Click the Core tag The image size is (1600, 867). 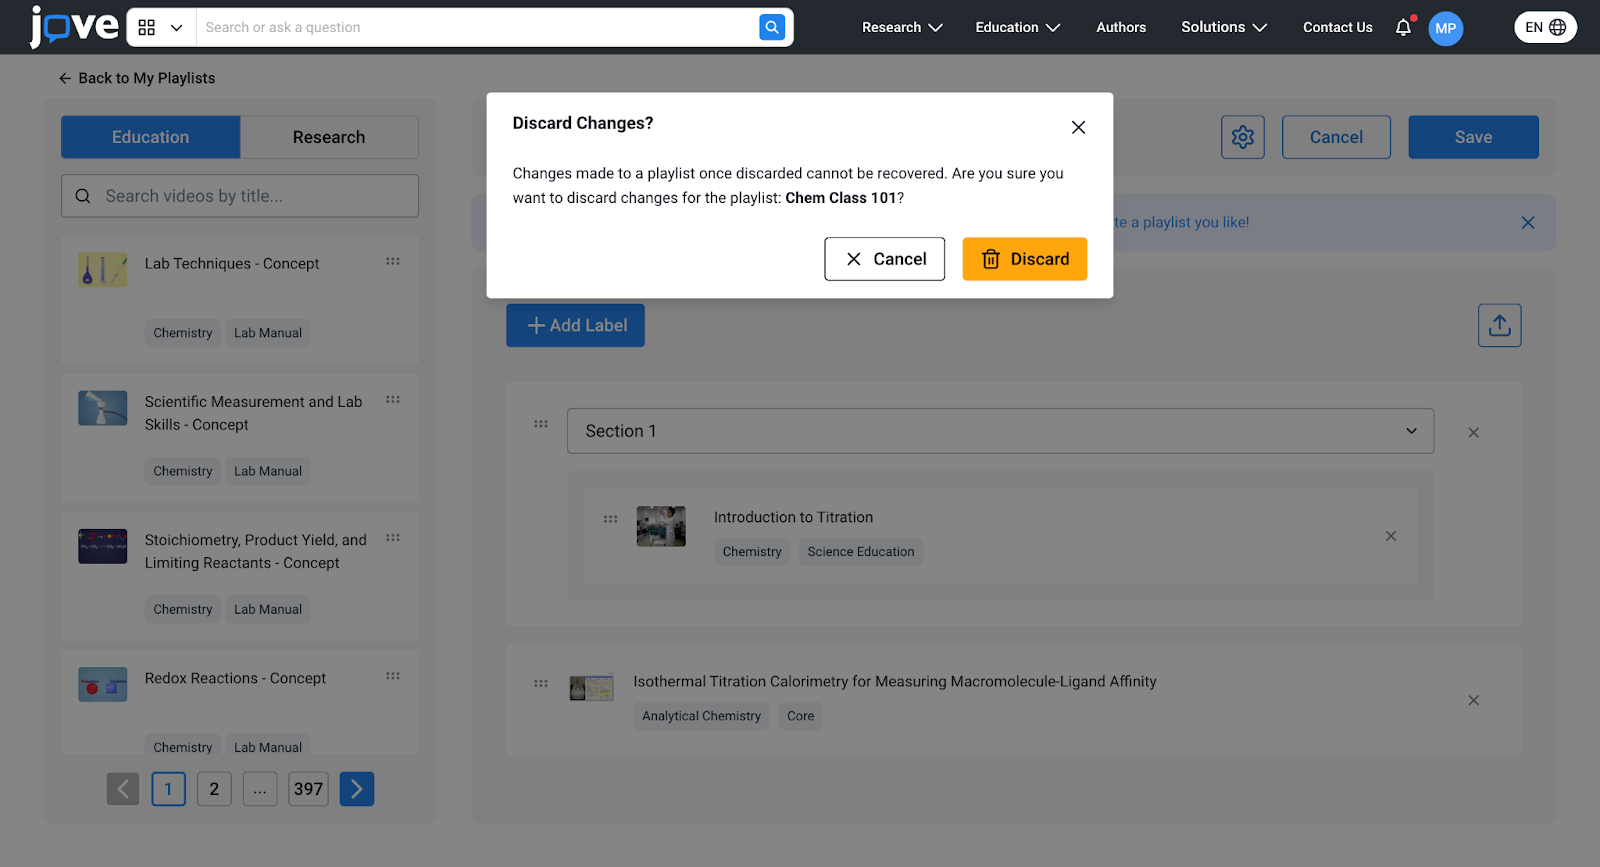point(800,716)
